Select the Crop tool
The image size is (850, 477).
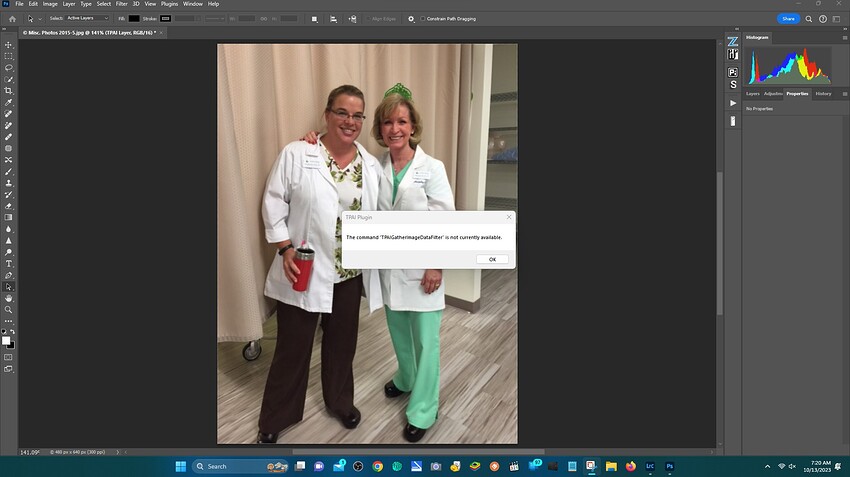click(8, 91)
